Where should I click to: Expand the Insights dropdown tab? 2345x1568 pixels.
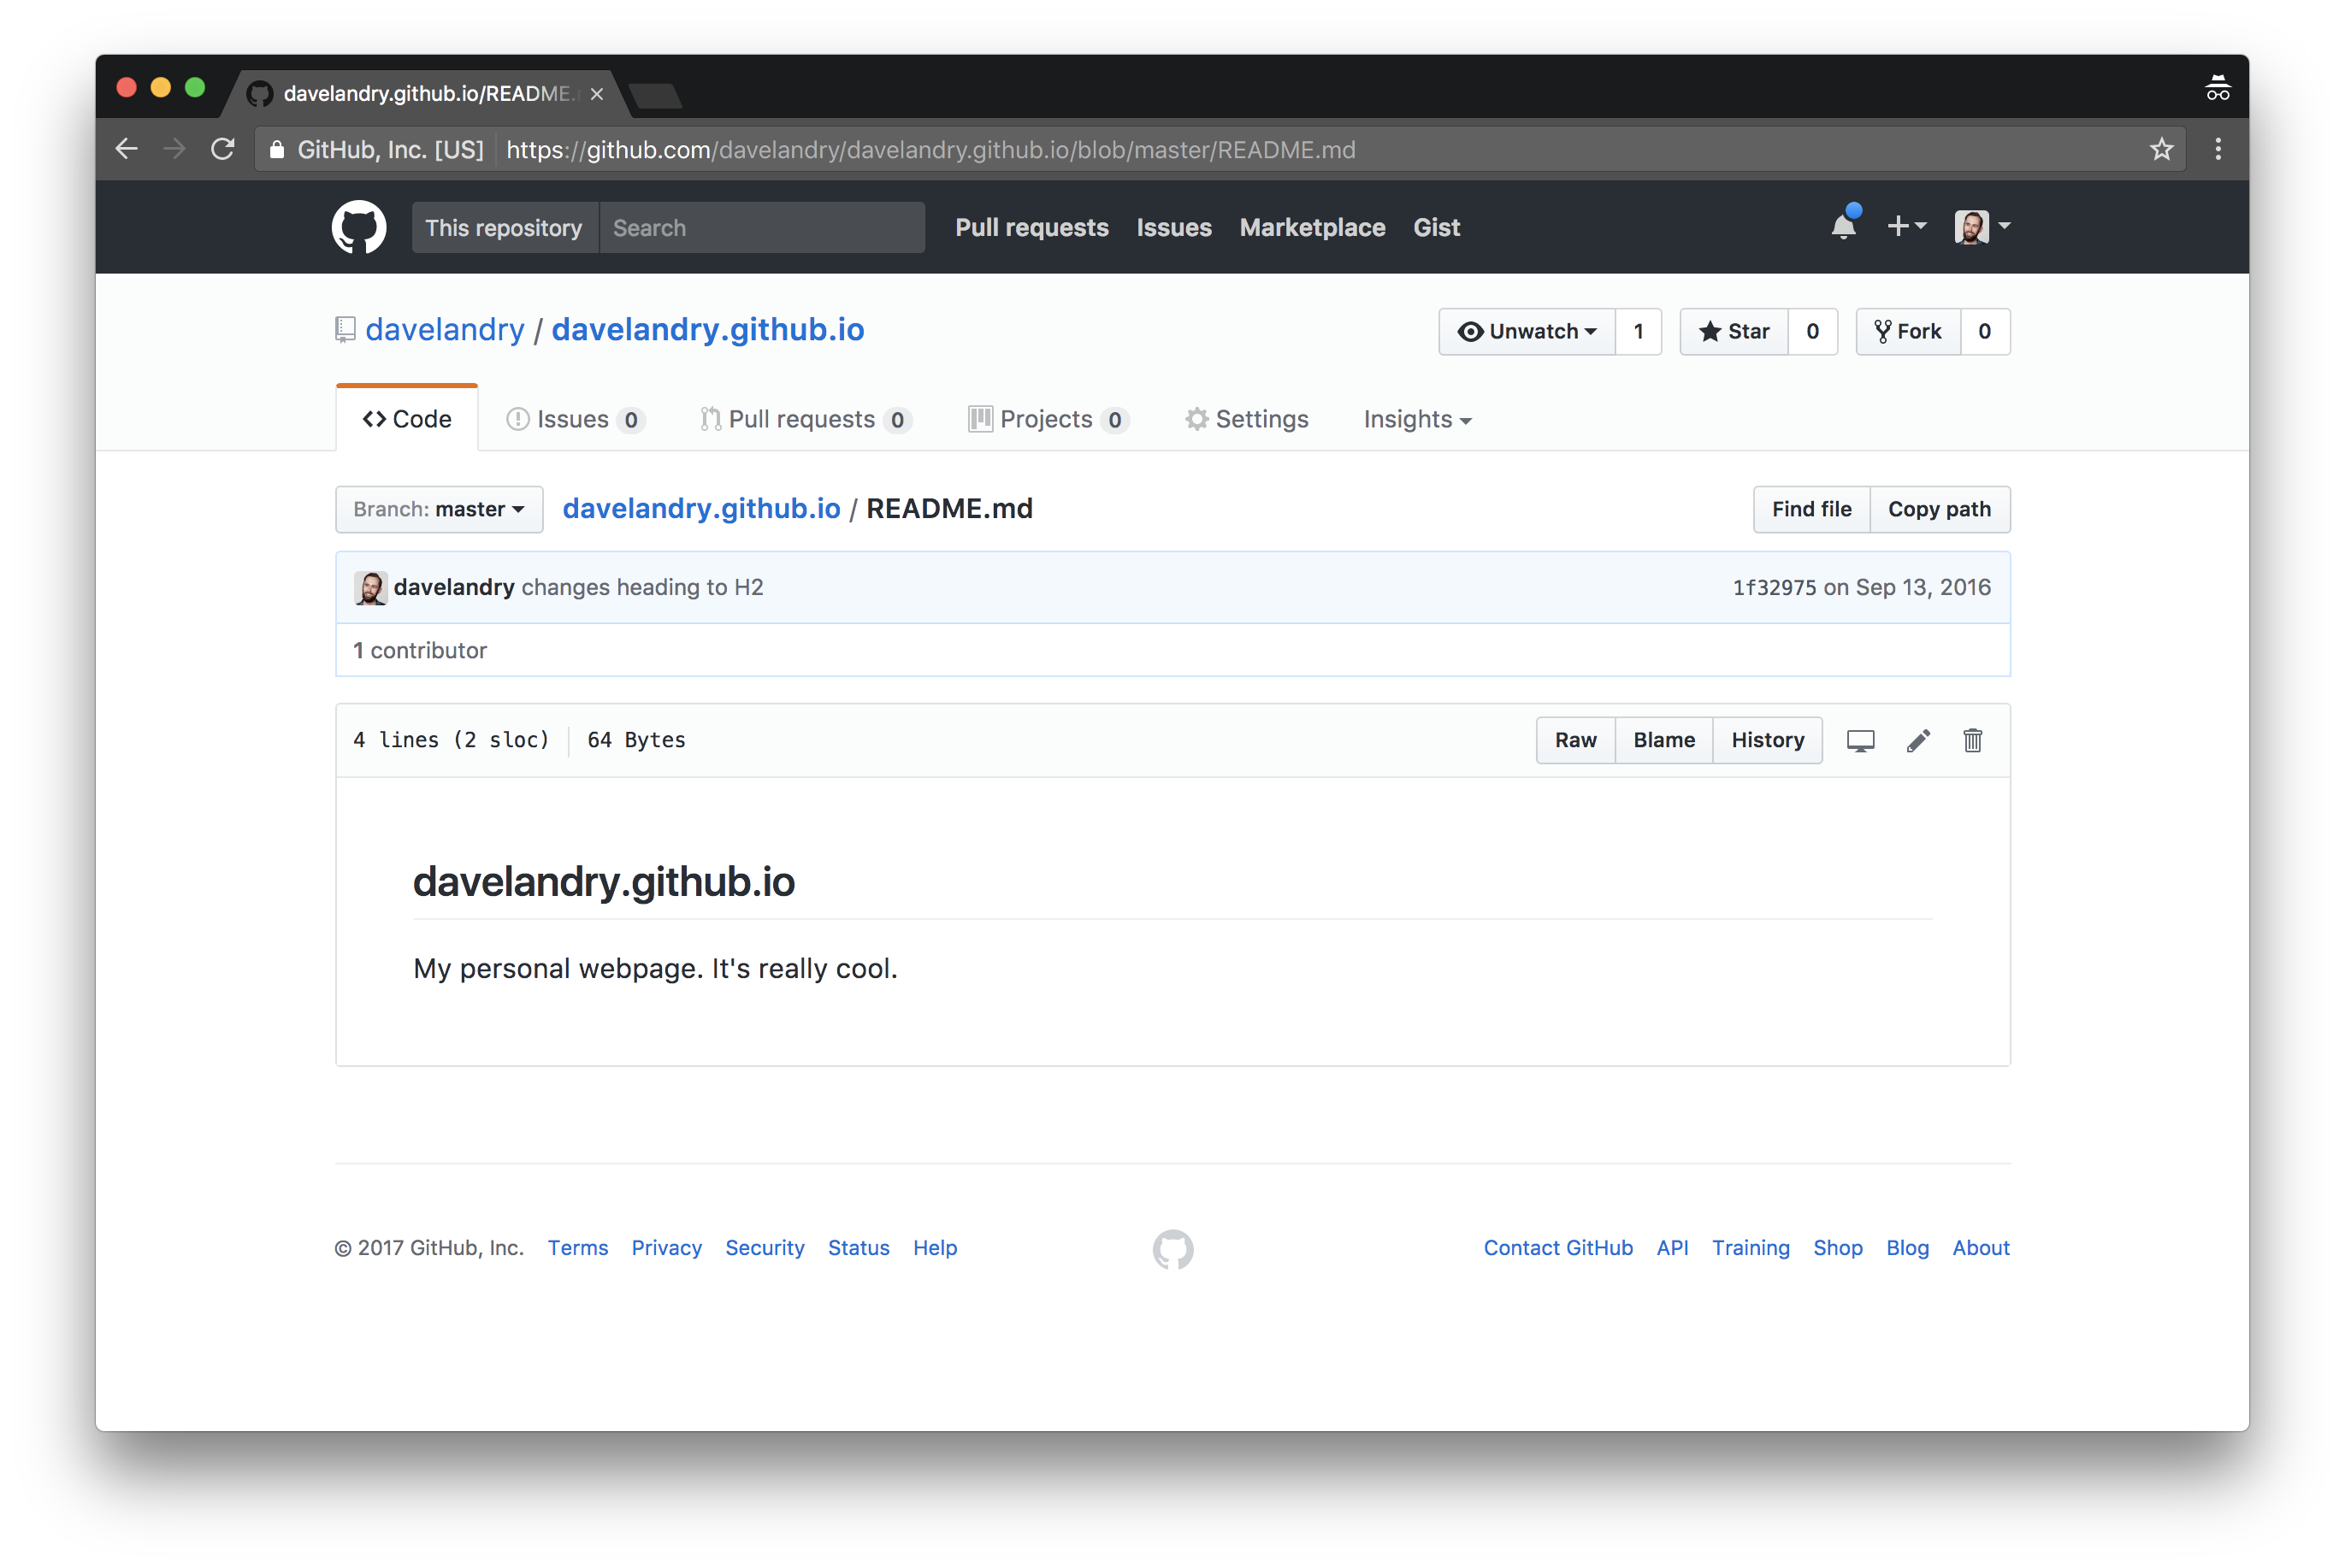click(1417, 420)
